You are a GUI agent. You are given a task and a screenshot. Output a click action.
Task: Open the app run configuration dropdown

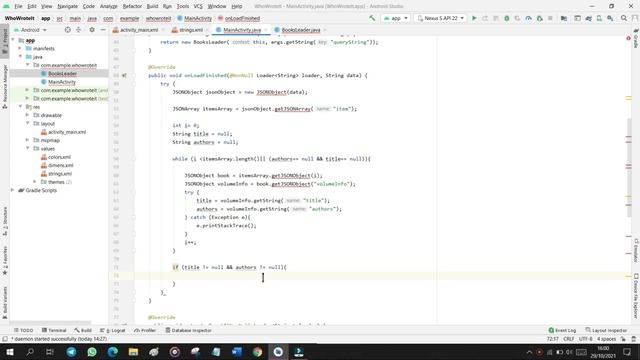point(396,18)
